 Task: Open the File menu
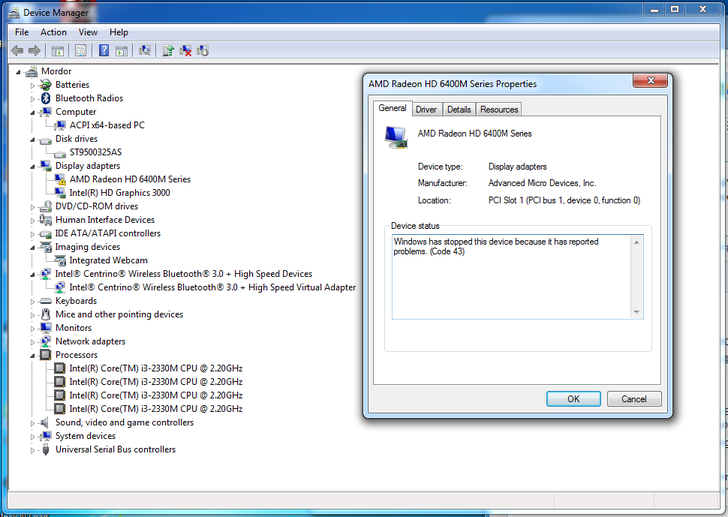(21, 32)
